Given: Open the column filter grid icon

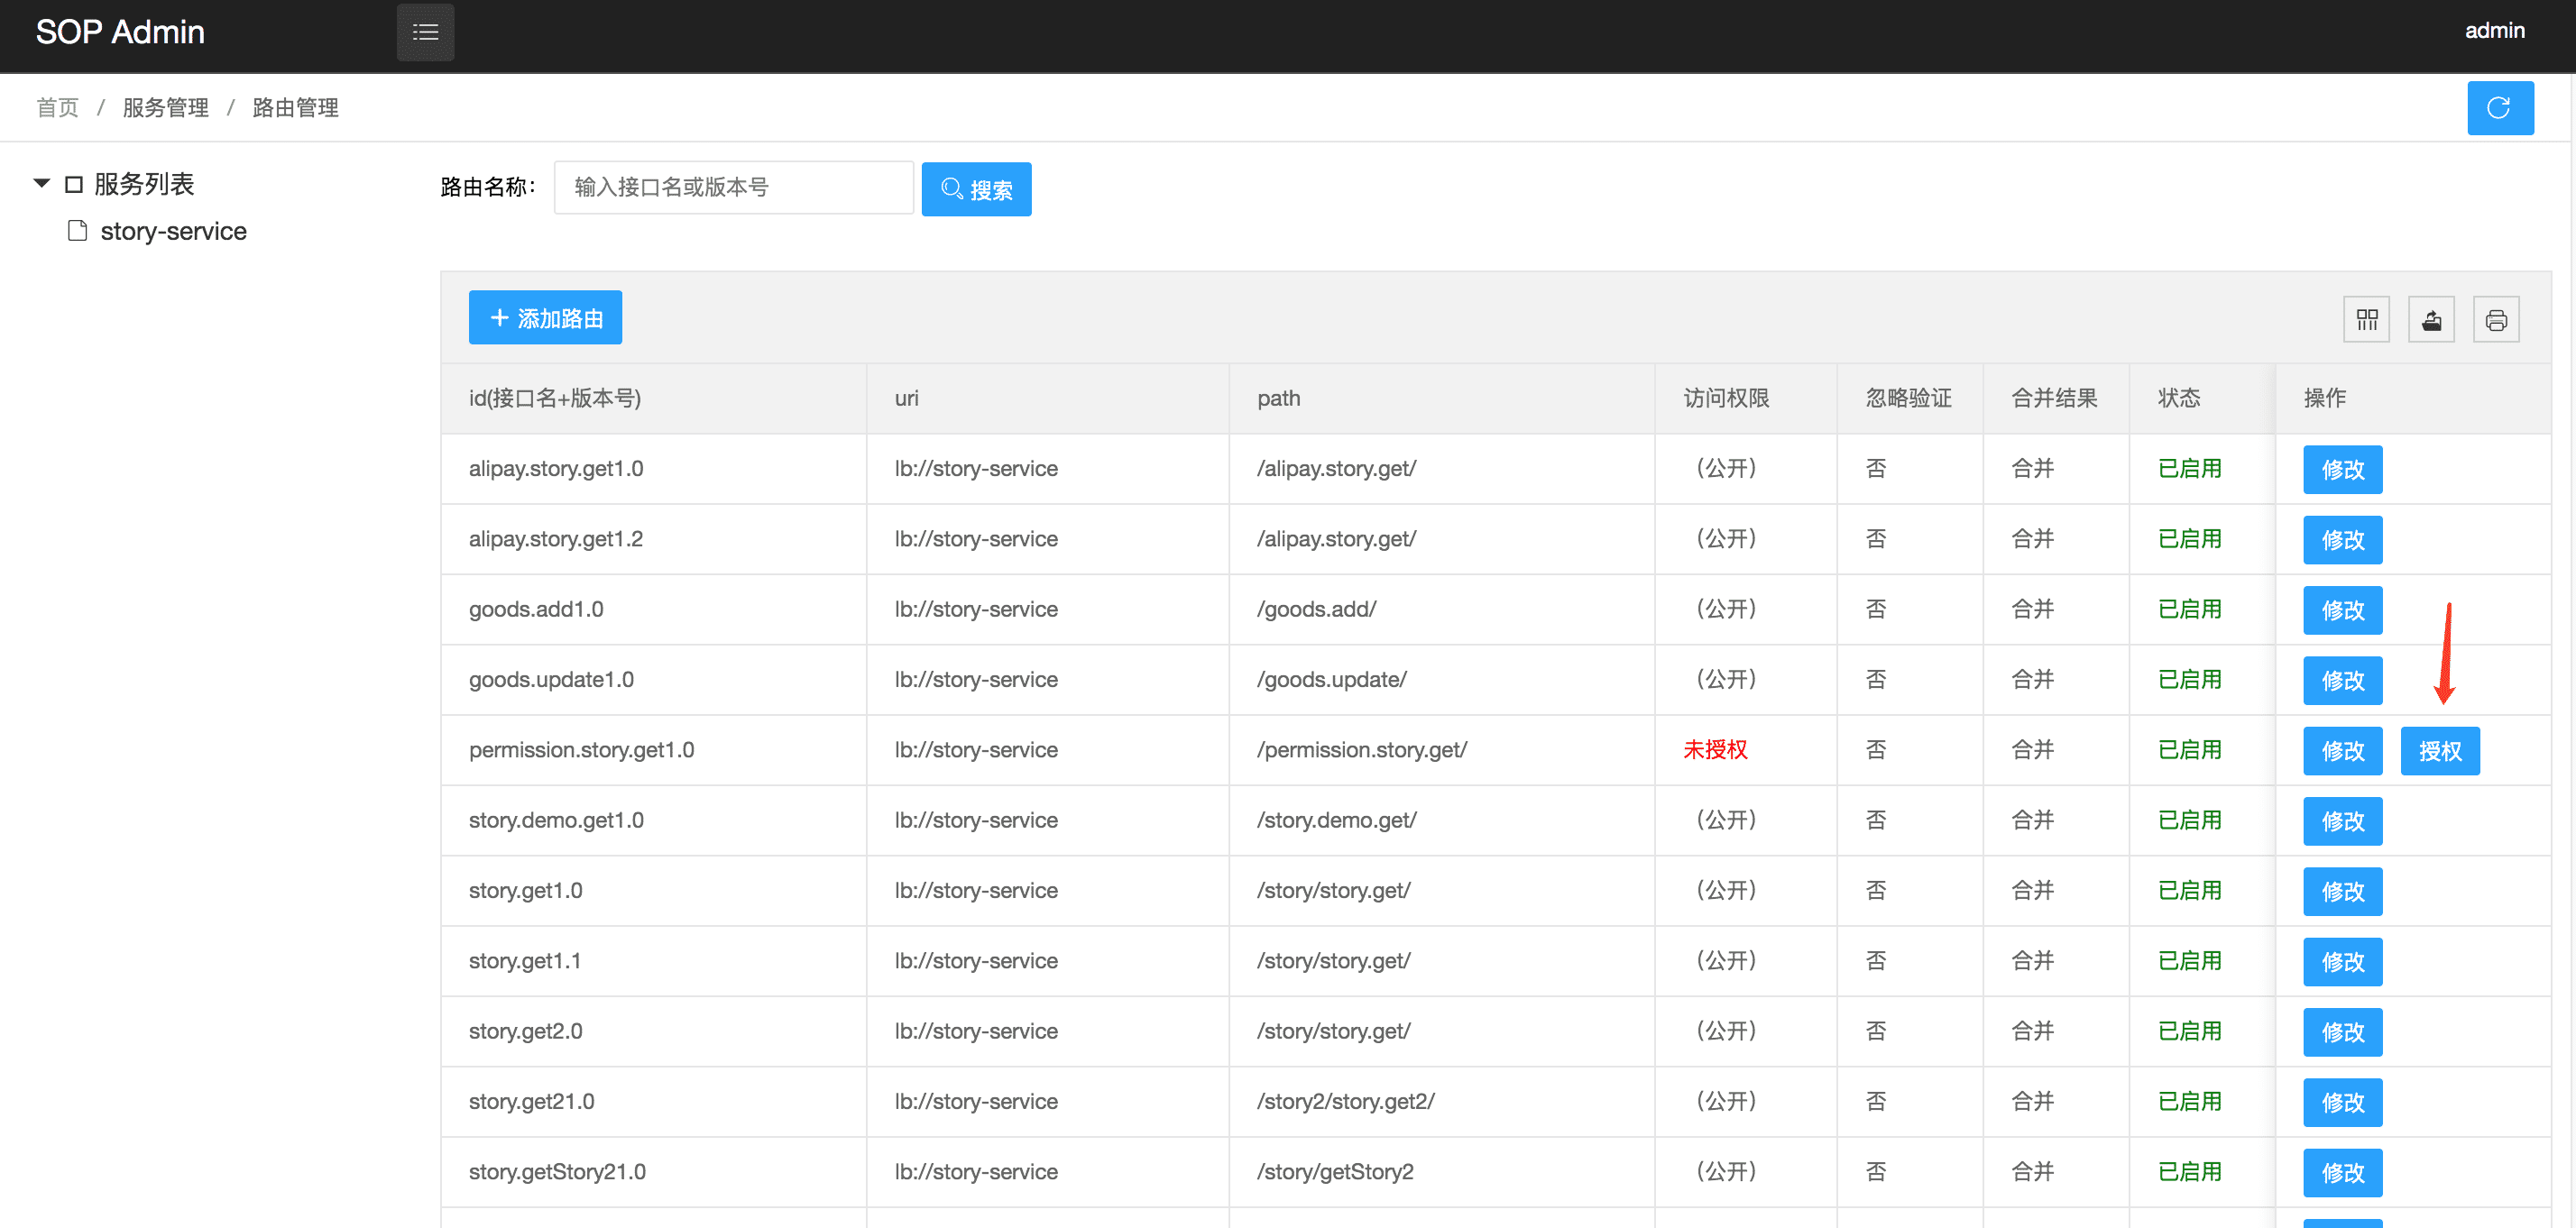Looking at the screenshot, I should pyautogui.click(x=2366, y=320).
